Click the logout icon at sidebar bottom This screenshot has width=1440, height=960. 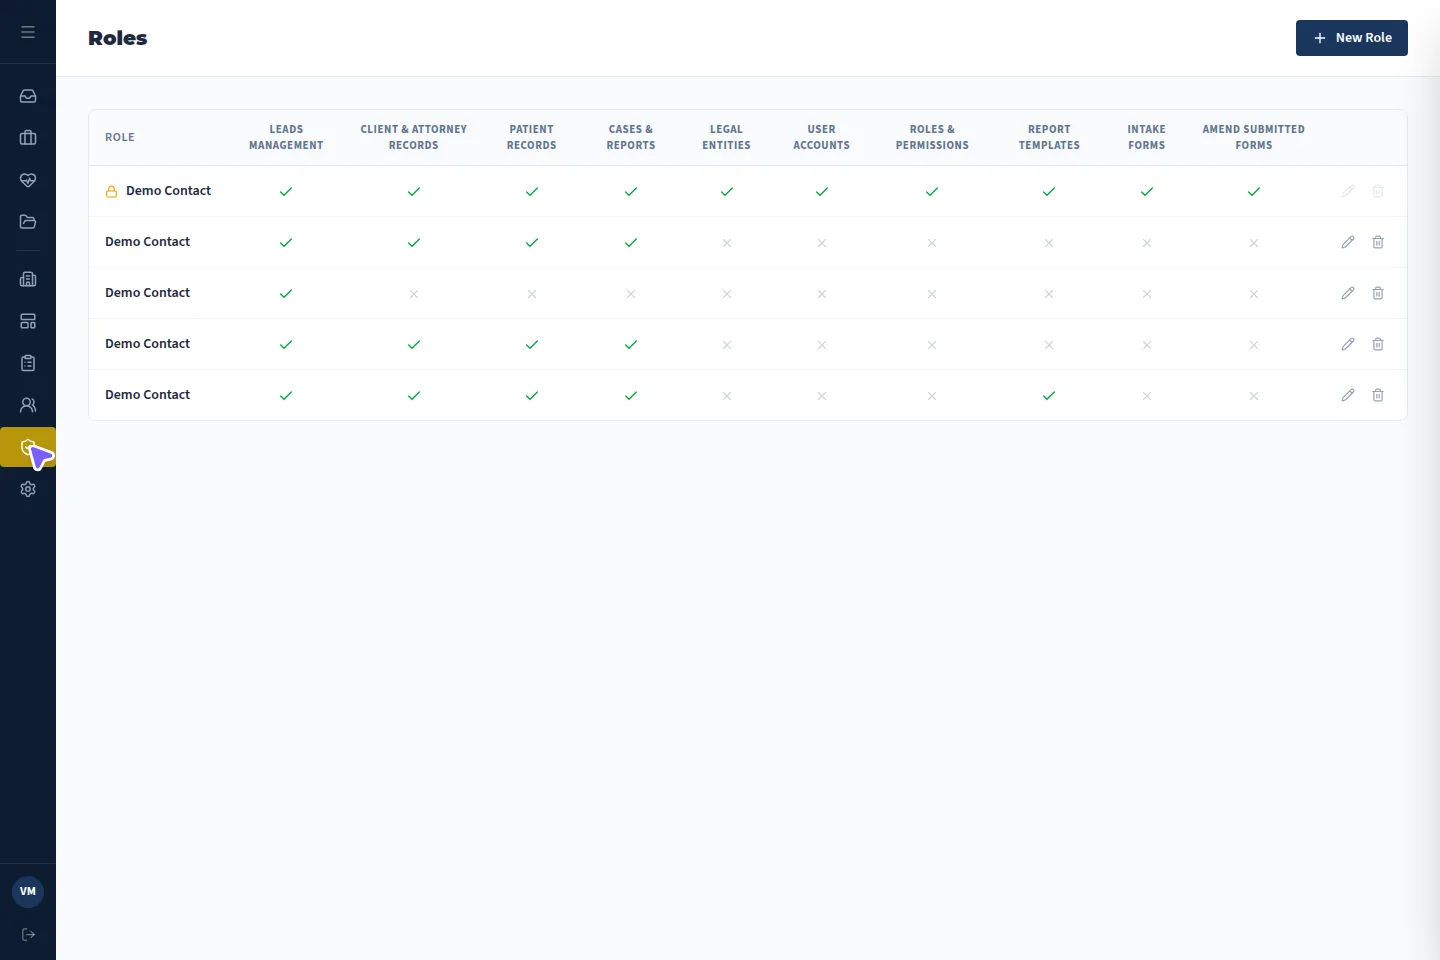(28, 935)
